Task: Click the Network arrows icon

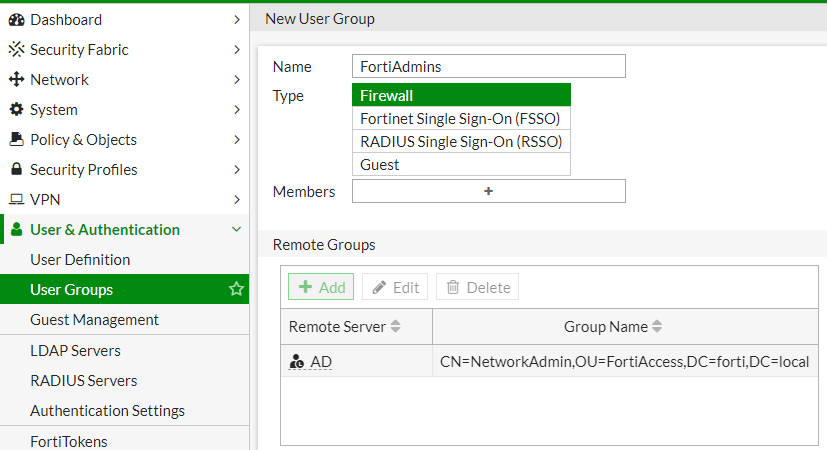Action: coord(16,80)
